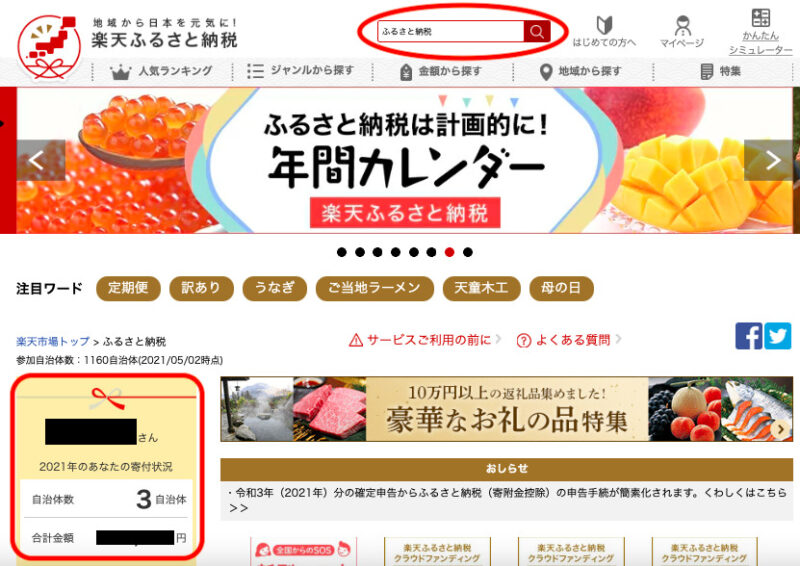Select 地域から探す location pin item
The width and height of the screenshot is (800, 566).
click(x=581, y=71)
